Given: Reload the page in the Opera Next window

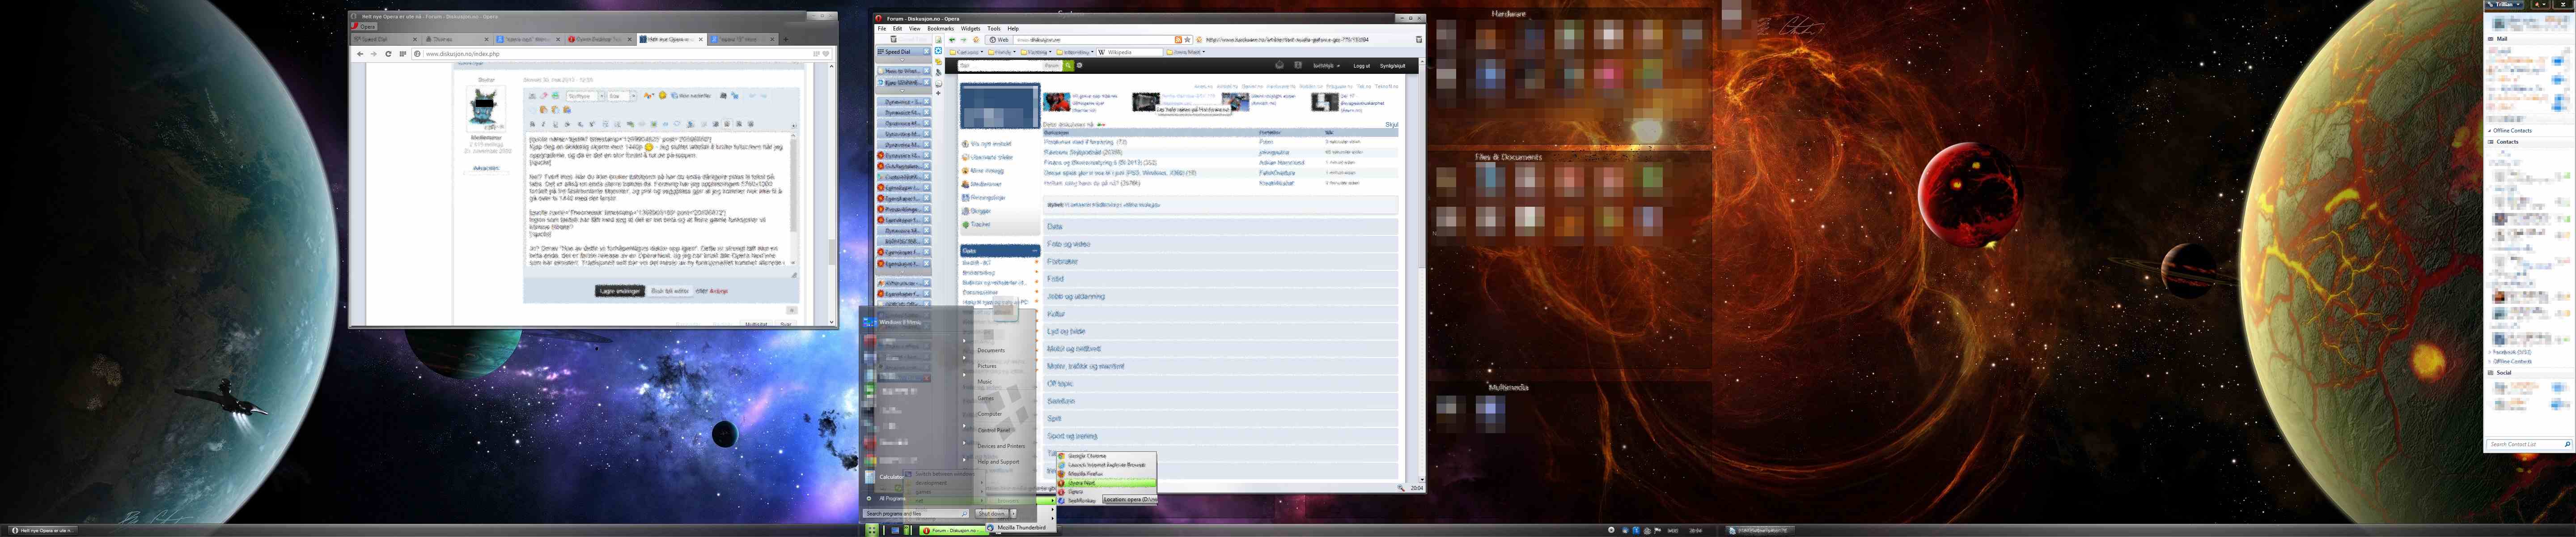Looking at the screenshot, I should tap(388, 54).
